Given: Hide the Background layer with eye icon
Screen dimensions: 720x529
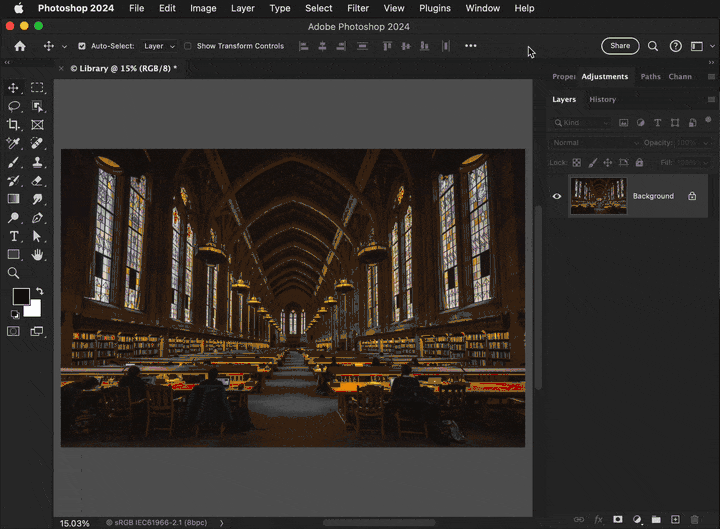Looking at the screenshot, I should tap(557, 196).
